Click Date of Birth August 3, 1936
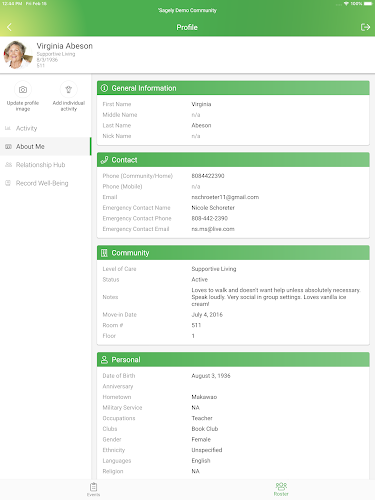375x500 pixels. 211,376
